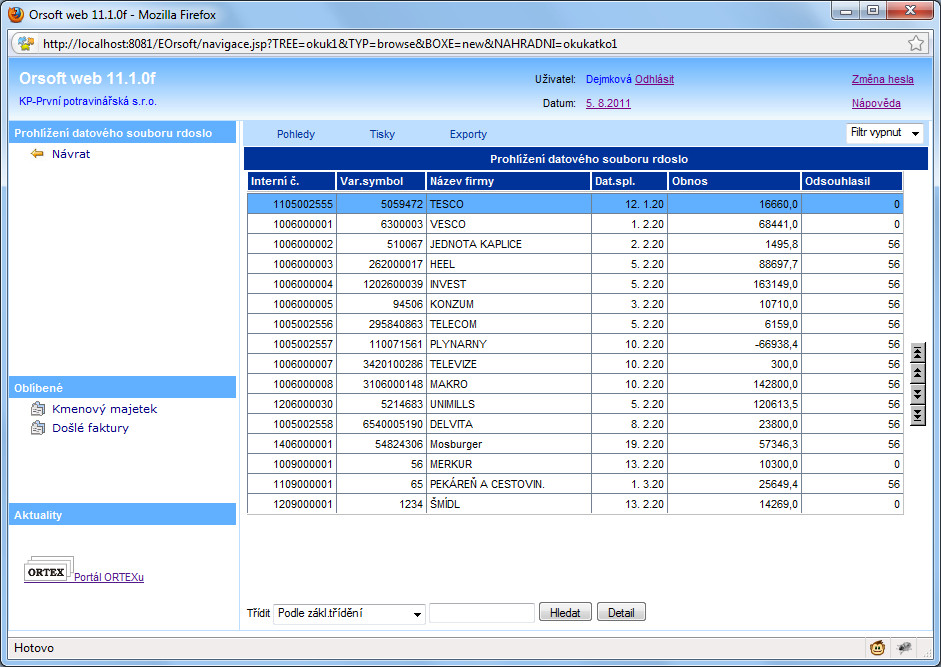The height and width of the screenshot is (667, 941).
Task: Go to next page of records
Action: (x=918, y=394)
